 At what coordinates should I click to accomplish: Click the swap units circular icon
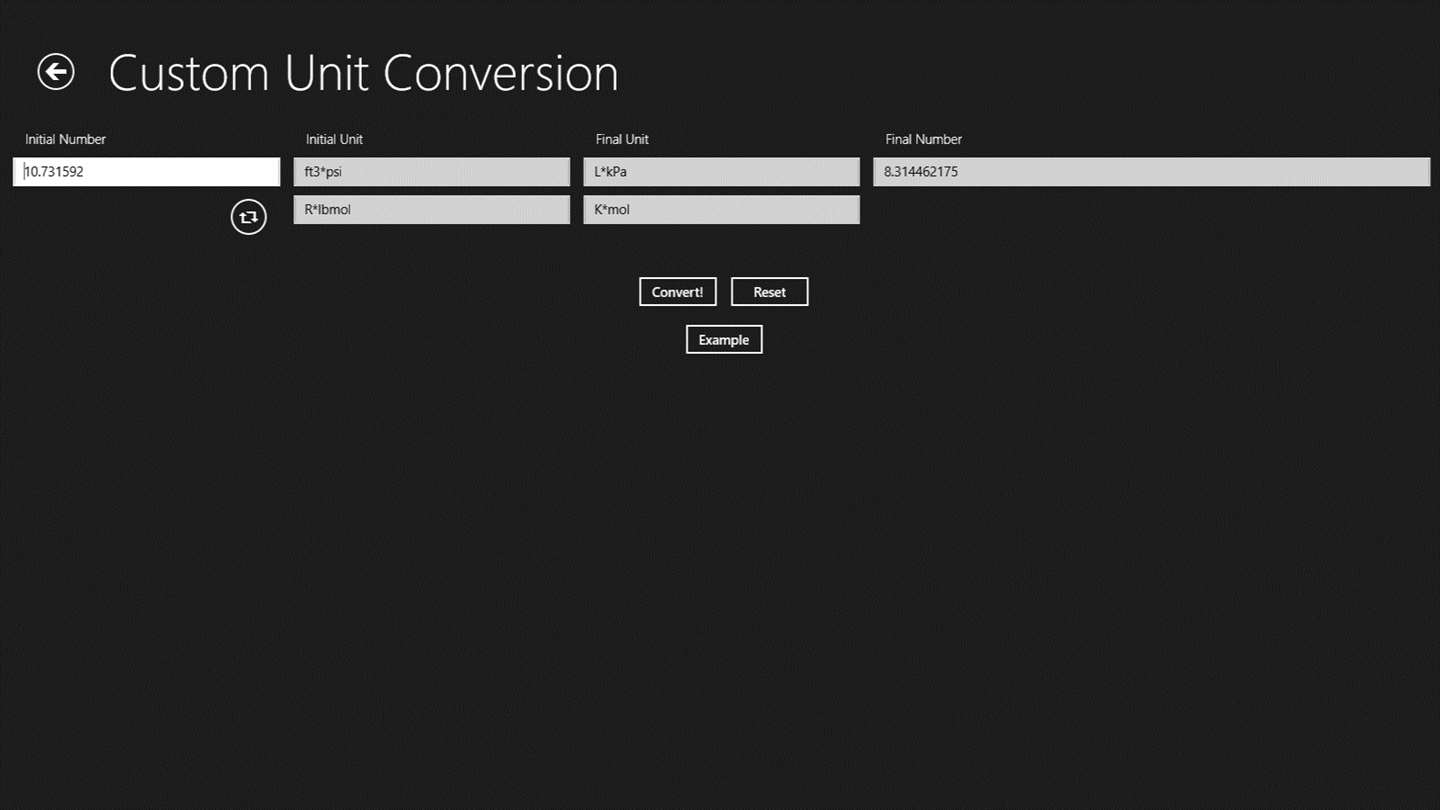[x=249, y=216]
